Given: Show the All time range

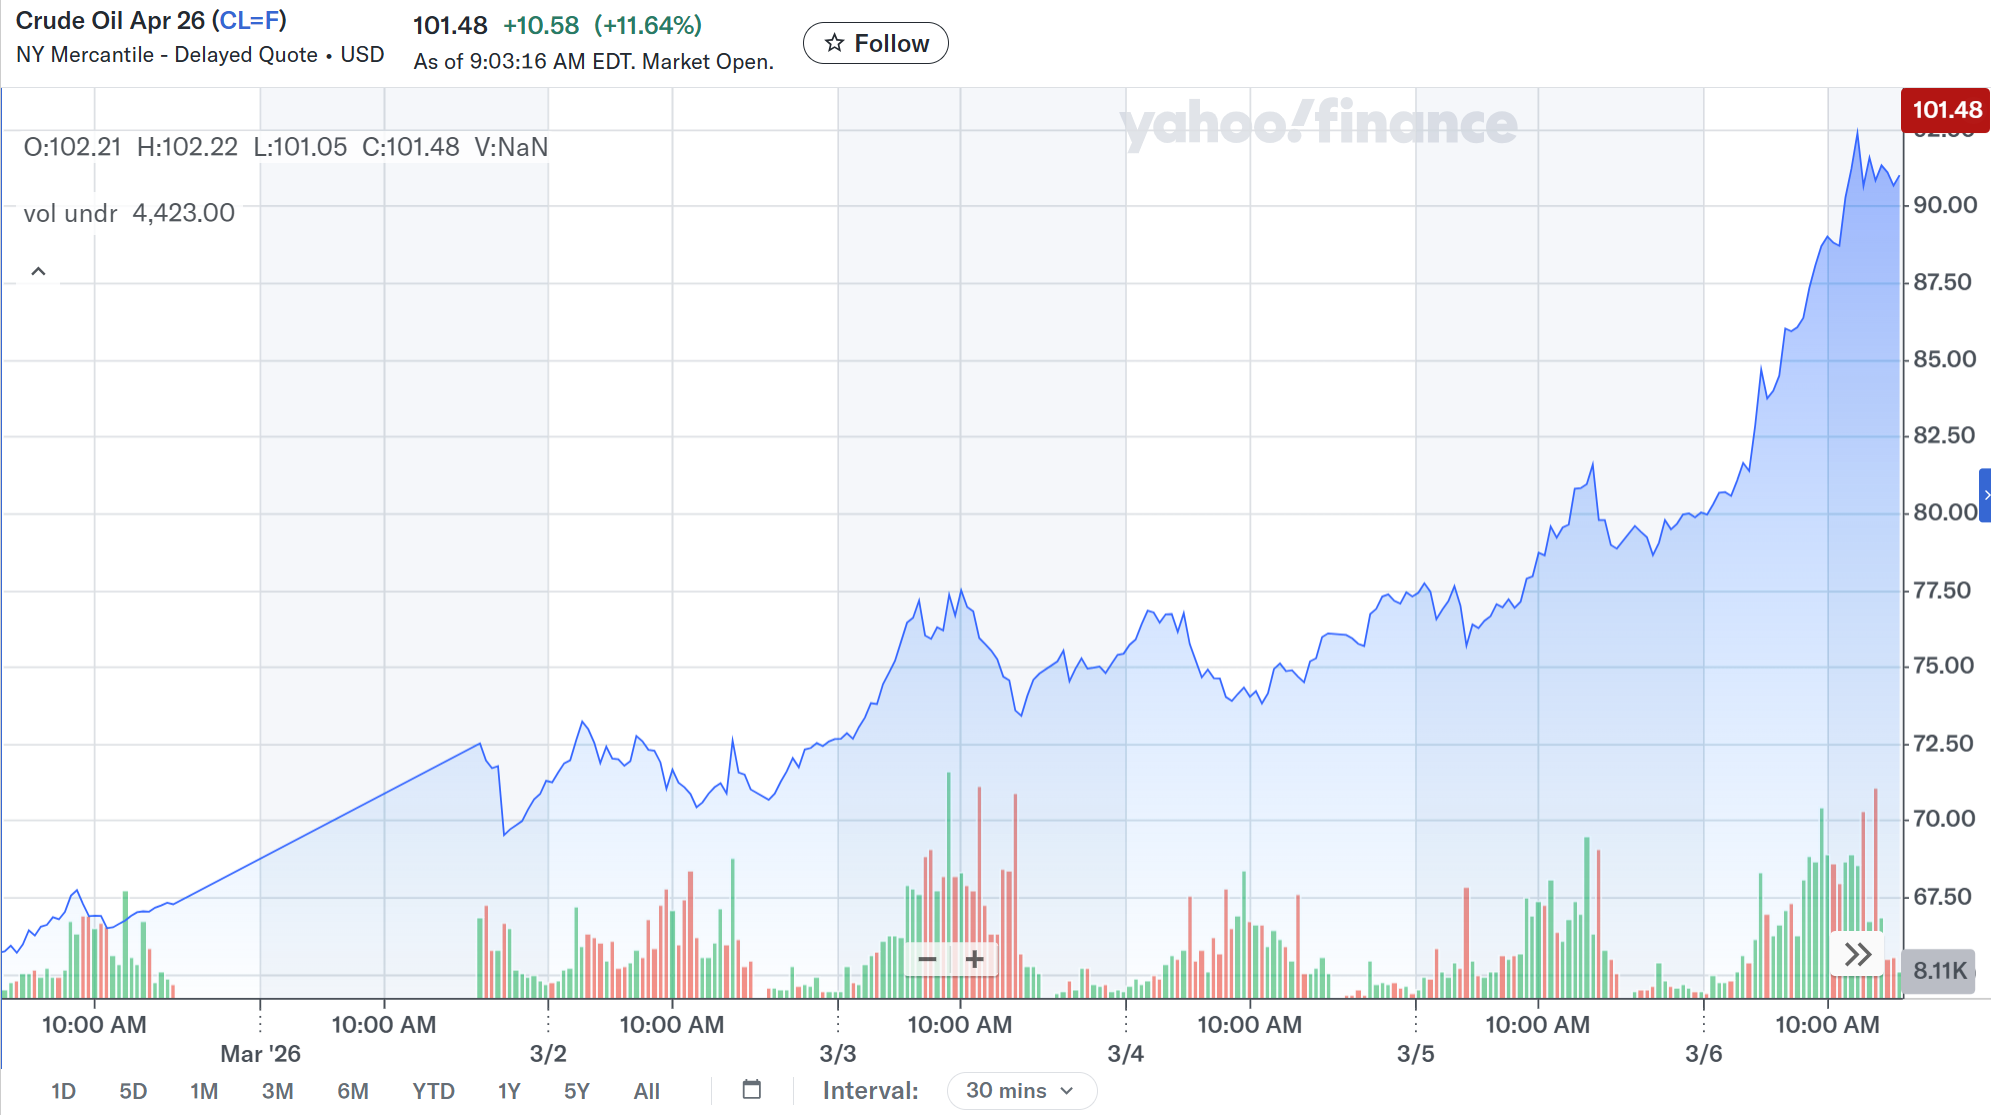Looking at the screenshot, I should [646, 1091].
